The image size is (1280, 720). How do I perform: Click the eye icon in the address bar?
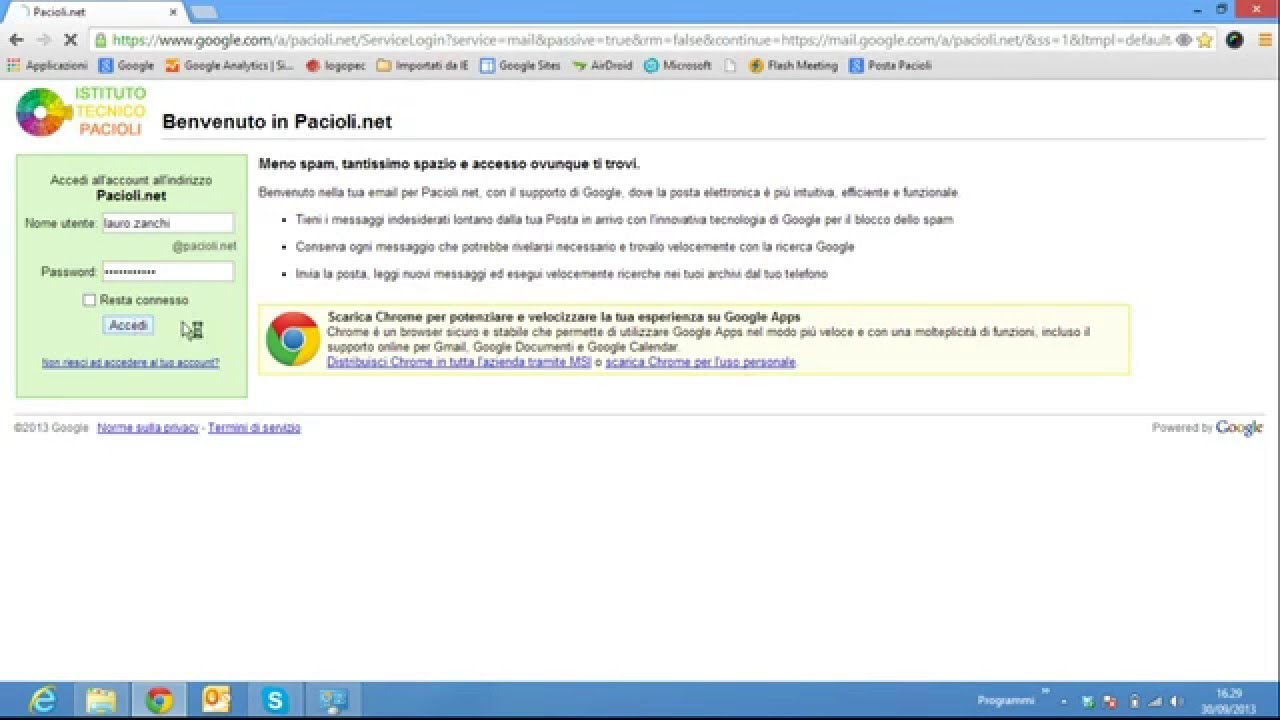coord(1184,40)
